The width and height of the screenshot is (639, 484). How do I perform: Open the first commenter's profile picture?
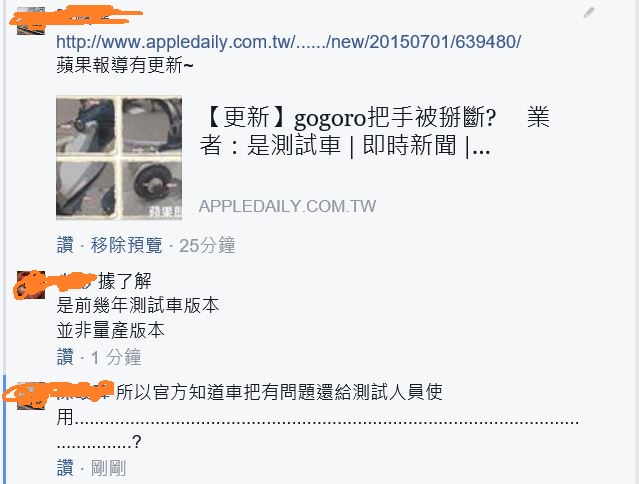31,21
